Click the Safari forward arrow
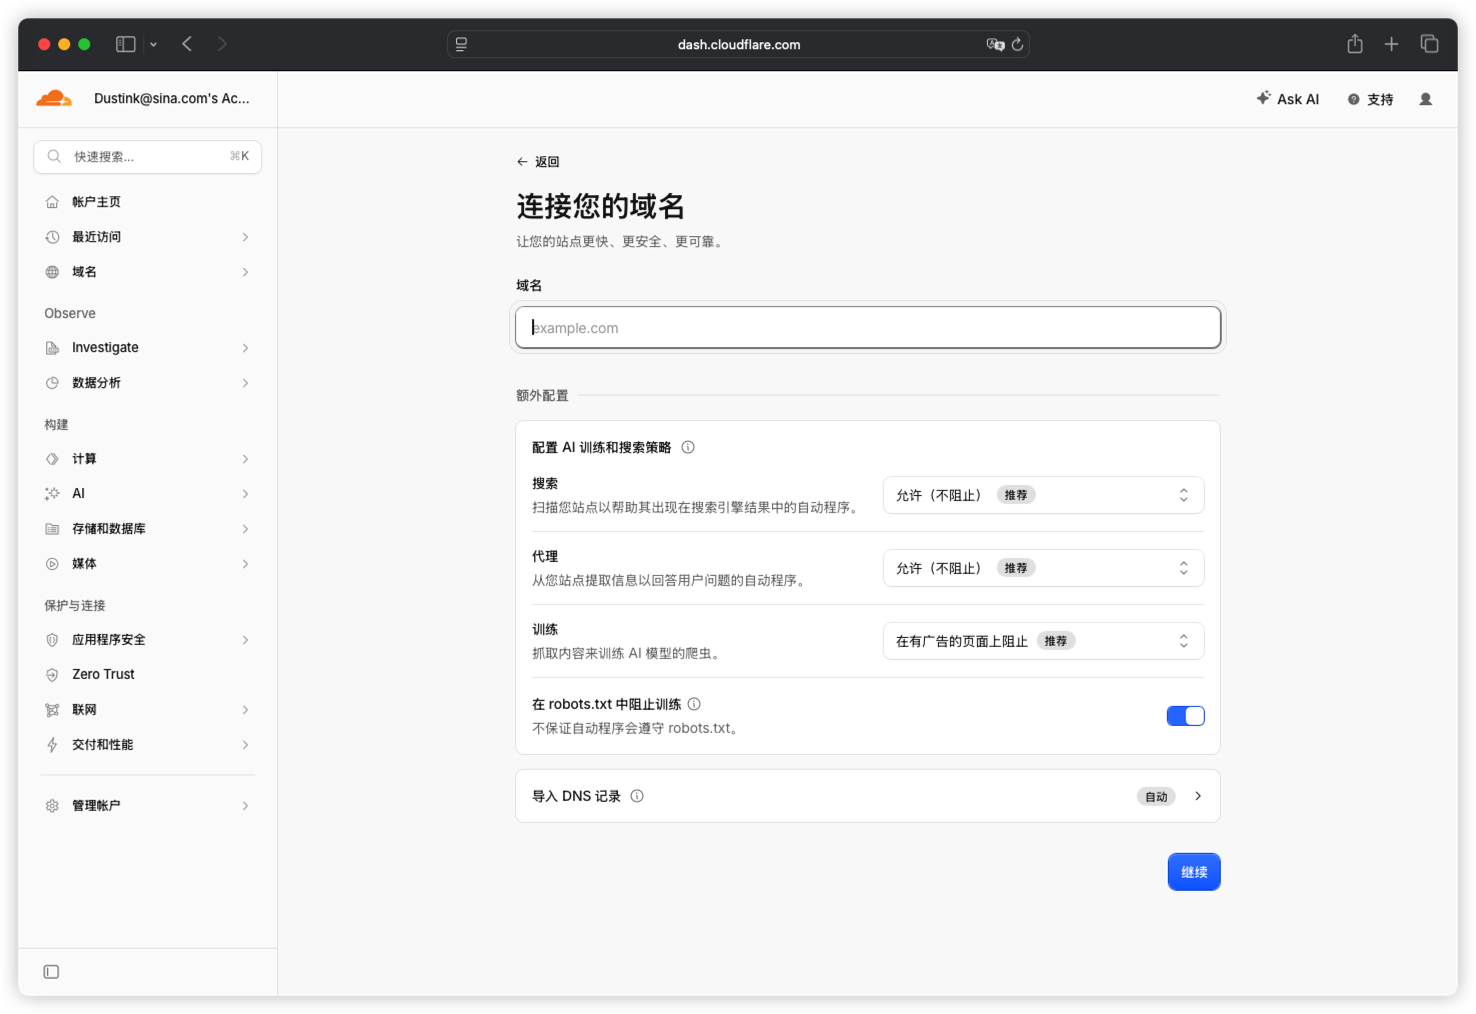 (x=222, y=44)
